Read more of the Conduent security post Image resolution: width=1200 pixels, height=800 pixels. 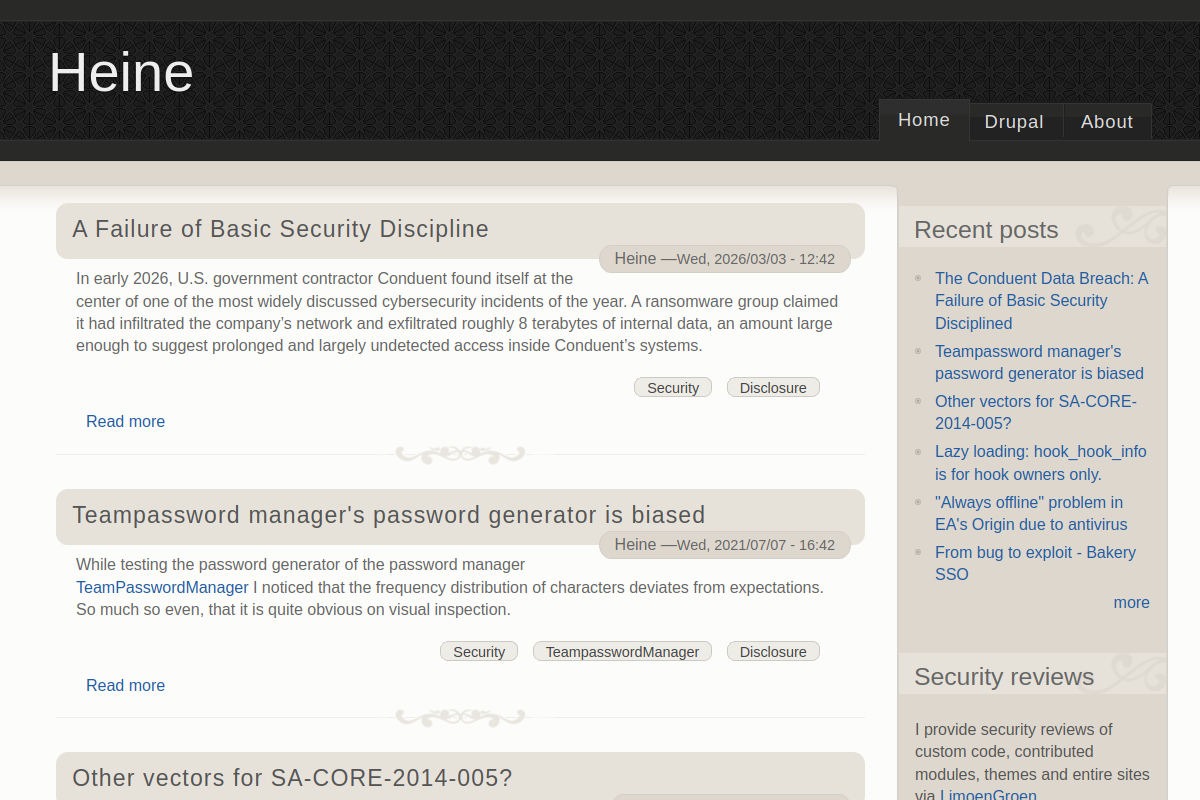pos(126,421)
